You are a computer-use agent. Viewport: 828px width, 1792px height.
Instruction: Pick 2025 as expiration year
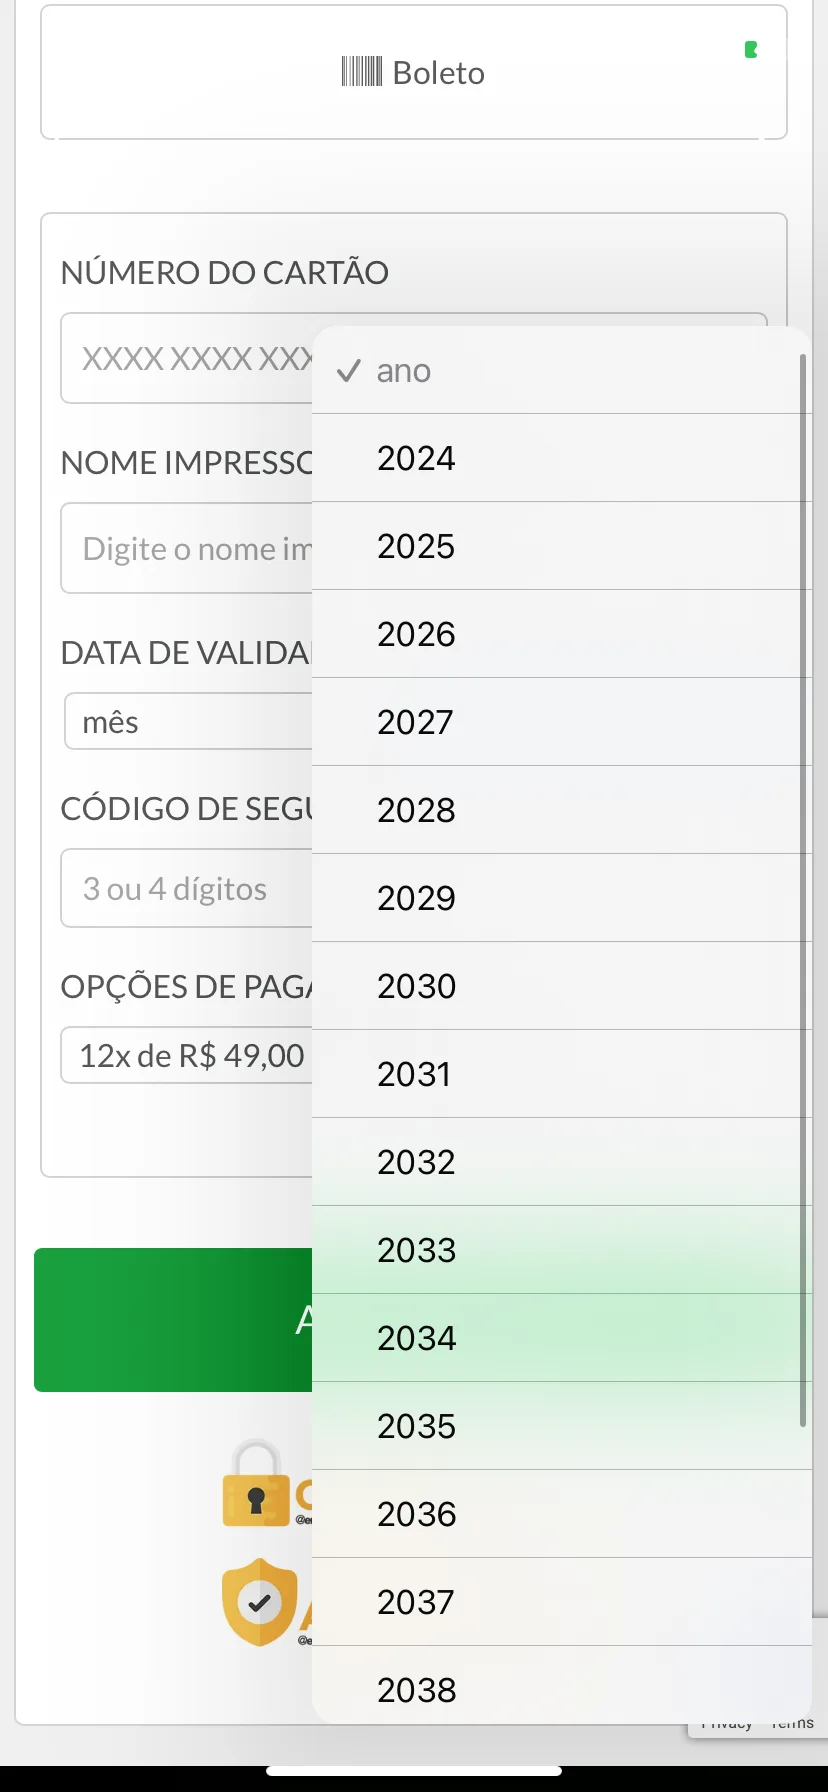[x=562, y=546]
